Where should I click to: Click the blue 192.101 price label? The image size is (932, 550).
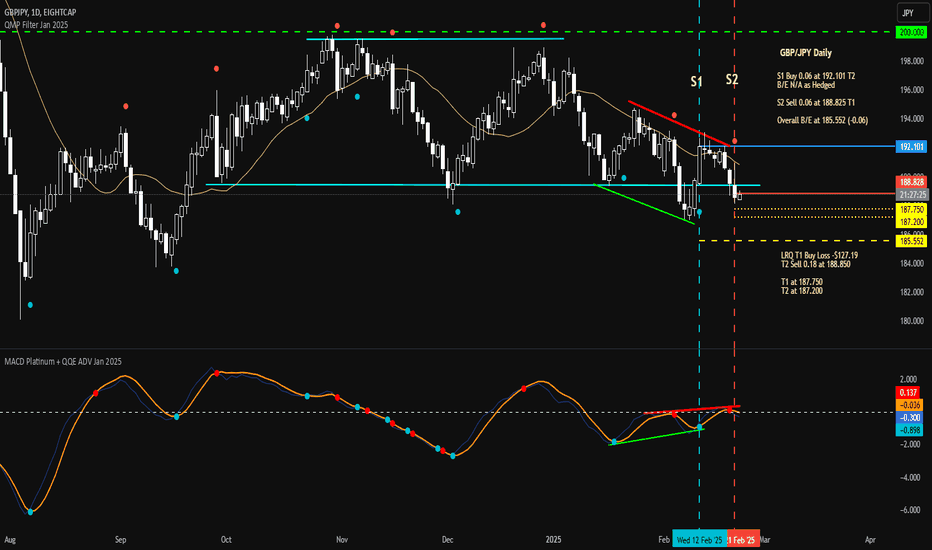coord(911,146)
